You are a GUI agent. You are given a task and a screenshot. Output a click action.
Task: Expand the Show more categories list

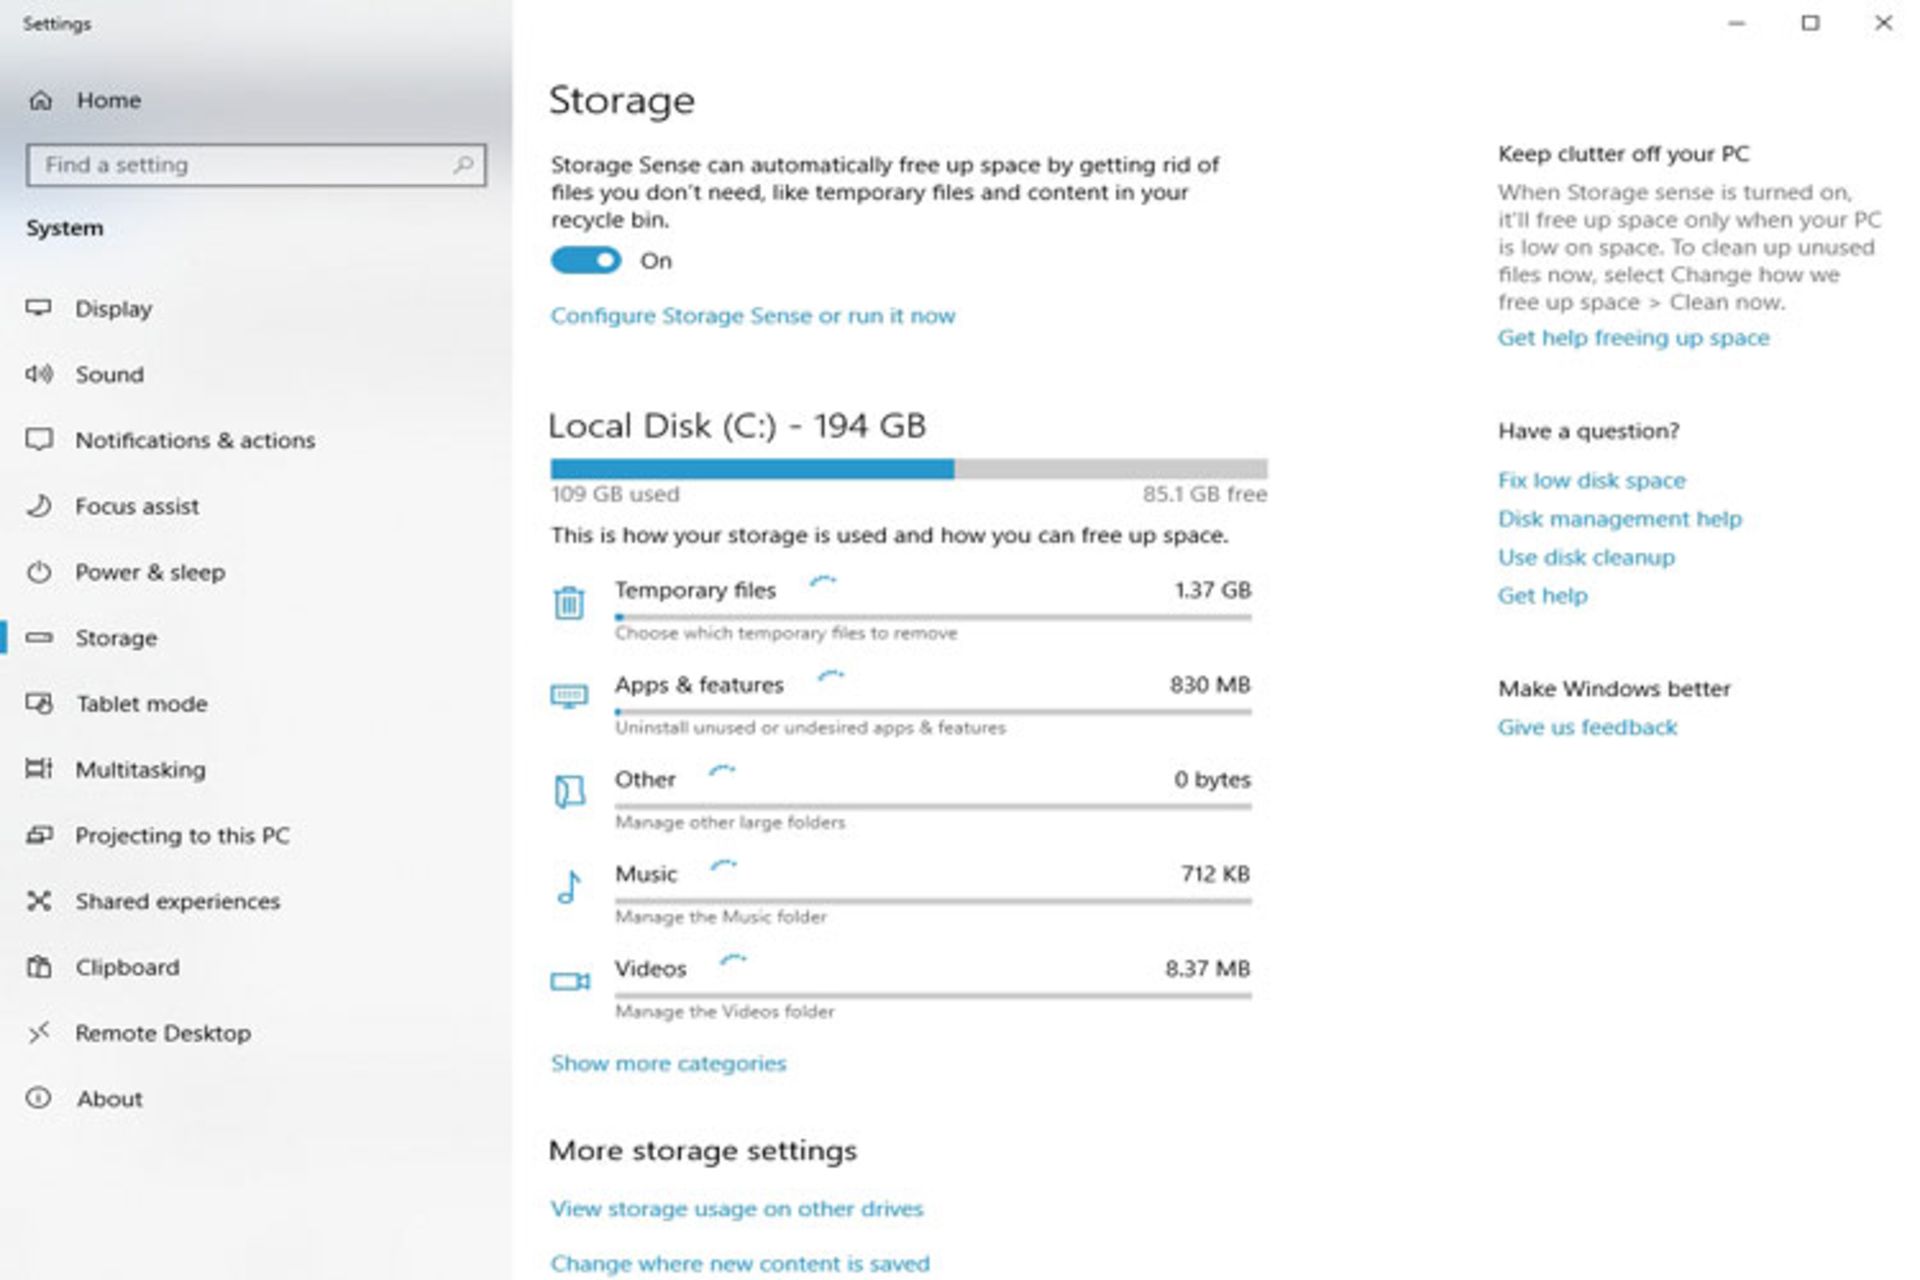click(668, 1063)
